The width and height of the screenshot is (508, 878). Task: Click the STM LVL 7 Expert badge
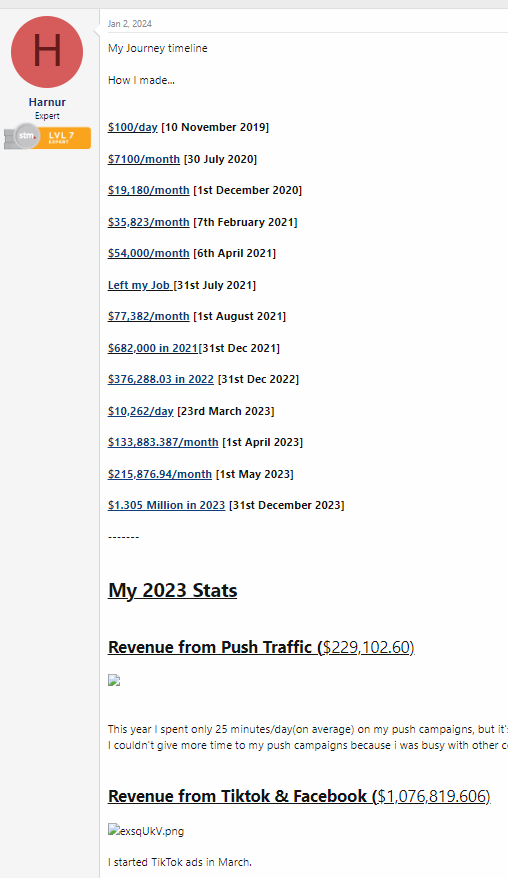coord(48,137)
